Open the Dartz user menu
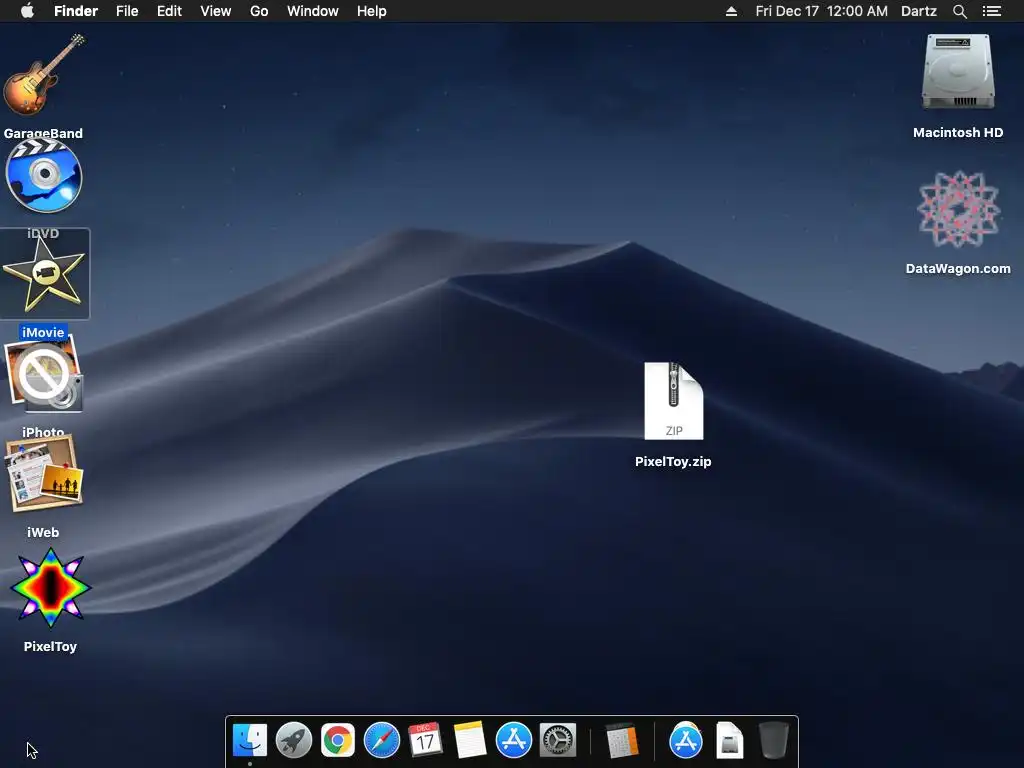Image resolution: width=1024 pixels, height=768 pixels. [x=919, y=11]
